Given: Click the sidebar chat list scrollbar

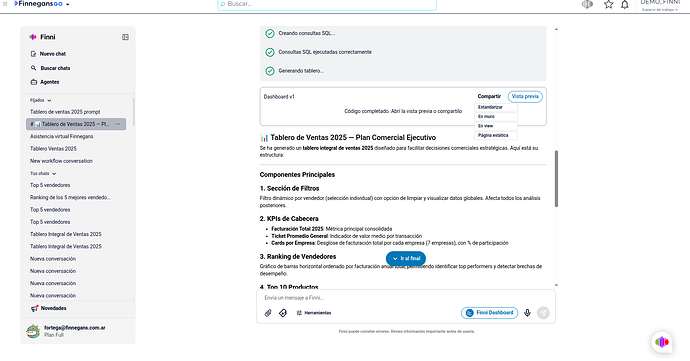Looking at the screenshot, I should (x=133, y=111).
